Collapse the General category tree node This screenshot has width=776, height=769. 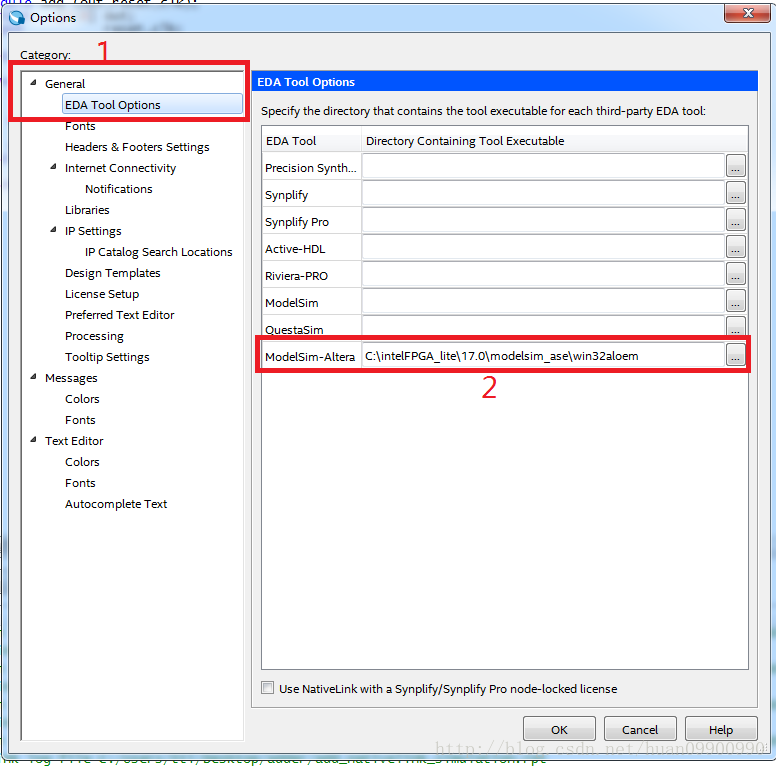(x=34, y=83)
